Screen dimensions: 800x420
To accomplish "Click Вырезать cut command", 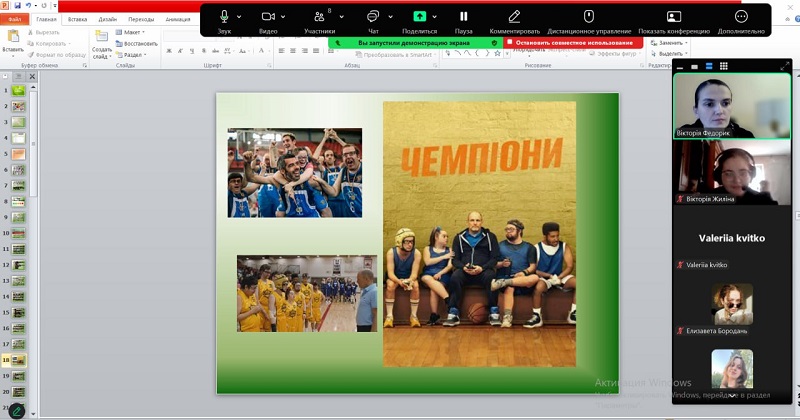I will click(43, 32).
